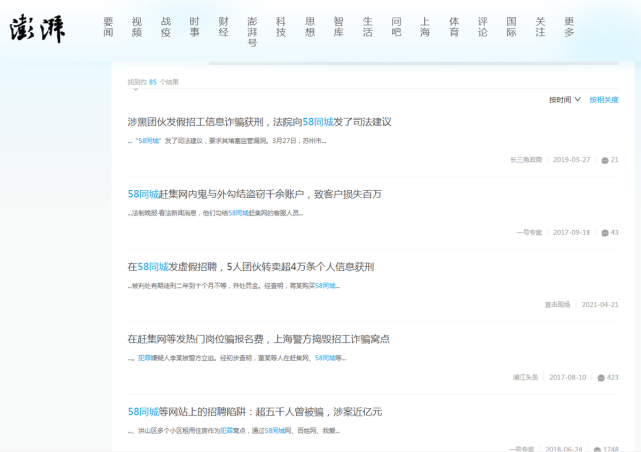
Task: Click the date 2021-04-21
Action: point(600,305)
